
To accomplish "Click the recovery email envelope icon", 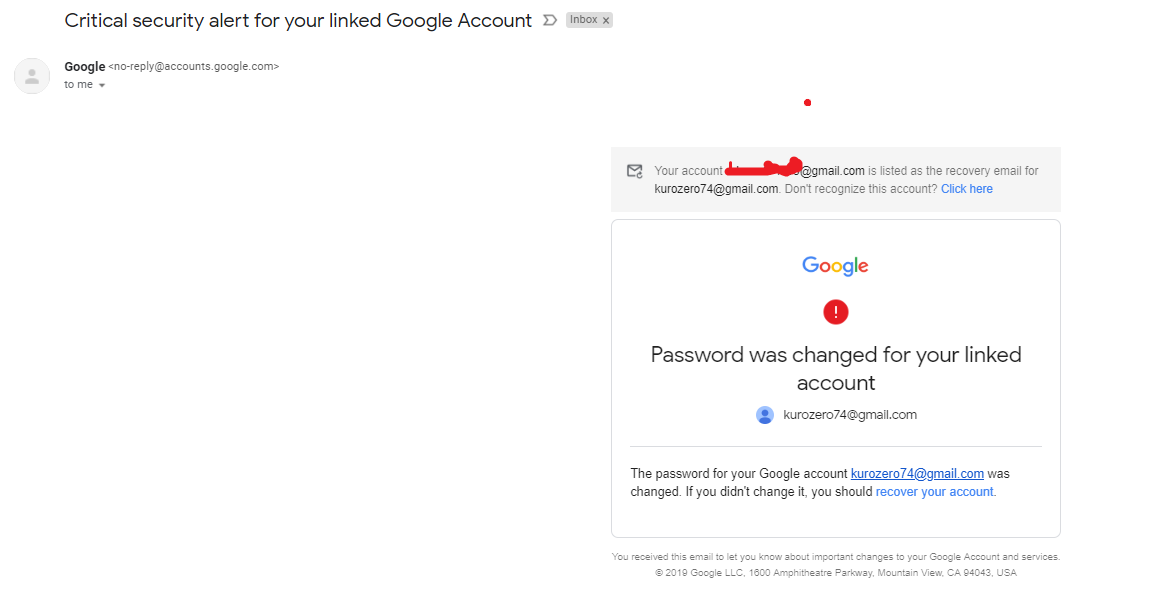I will 635,172.
